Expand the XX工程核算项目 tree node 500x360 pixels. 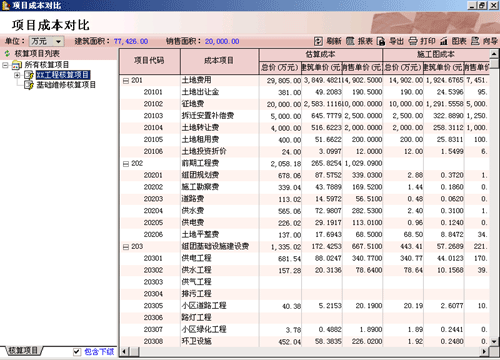pos(17,75)
